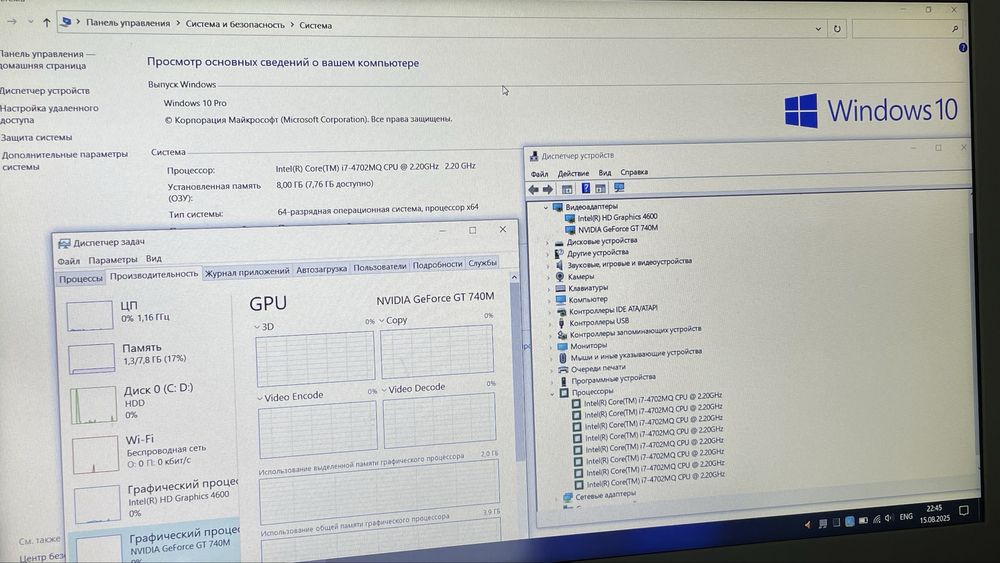This screenshot has width=1000, height=563.
Task: Click the Up arrow in the Explorer address bar
Action: 47,22
